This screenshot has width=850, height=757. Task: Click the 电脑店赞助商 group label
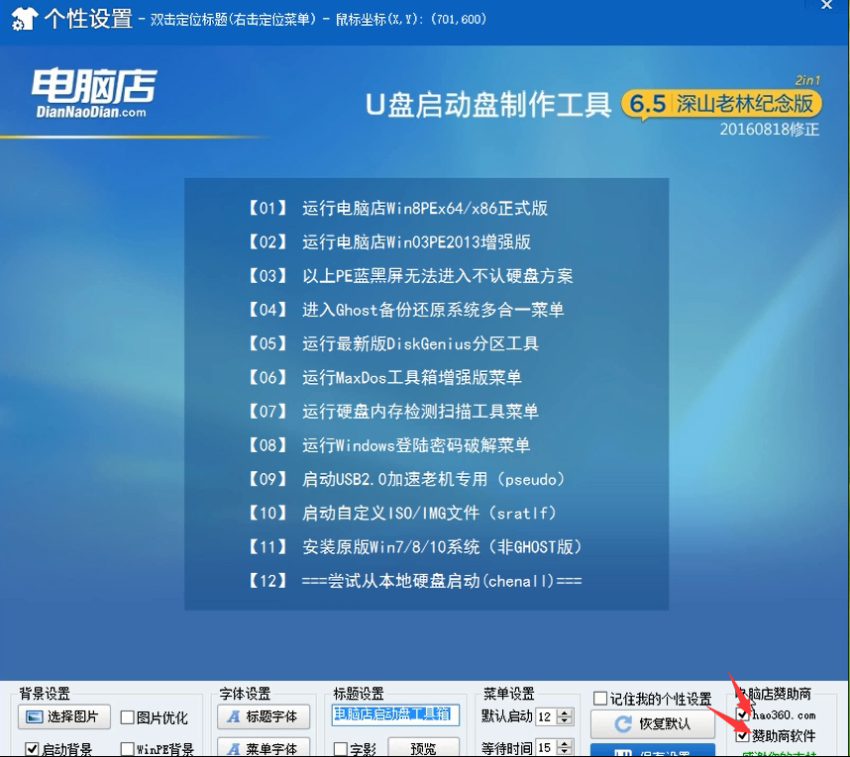774,694
